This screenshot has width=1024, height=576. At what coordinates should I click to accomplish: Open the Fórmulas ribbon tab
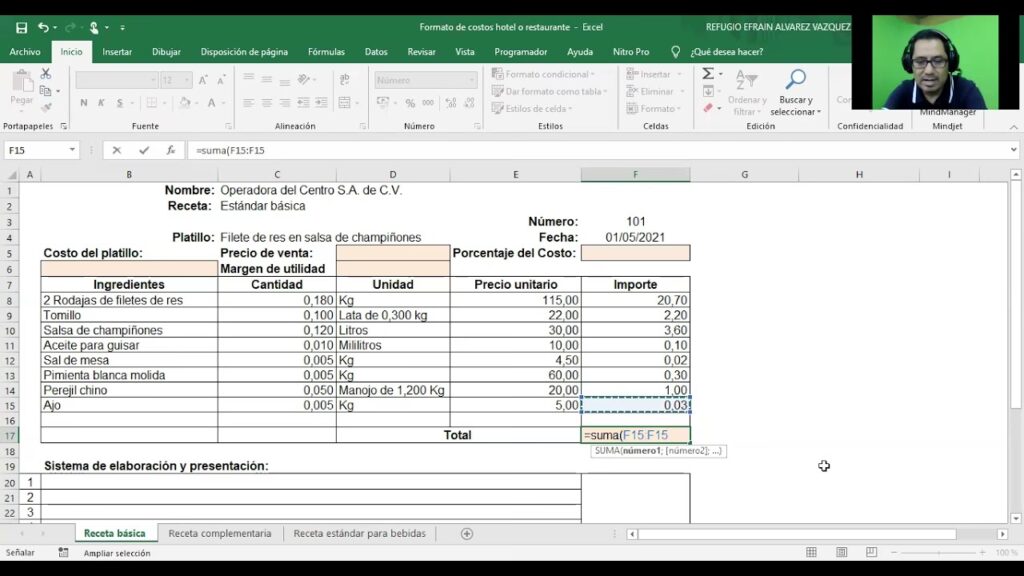pos(326,52)
